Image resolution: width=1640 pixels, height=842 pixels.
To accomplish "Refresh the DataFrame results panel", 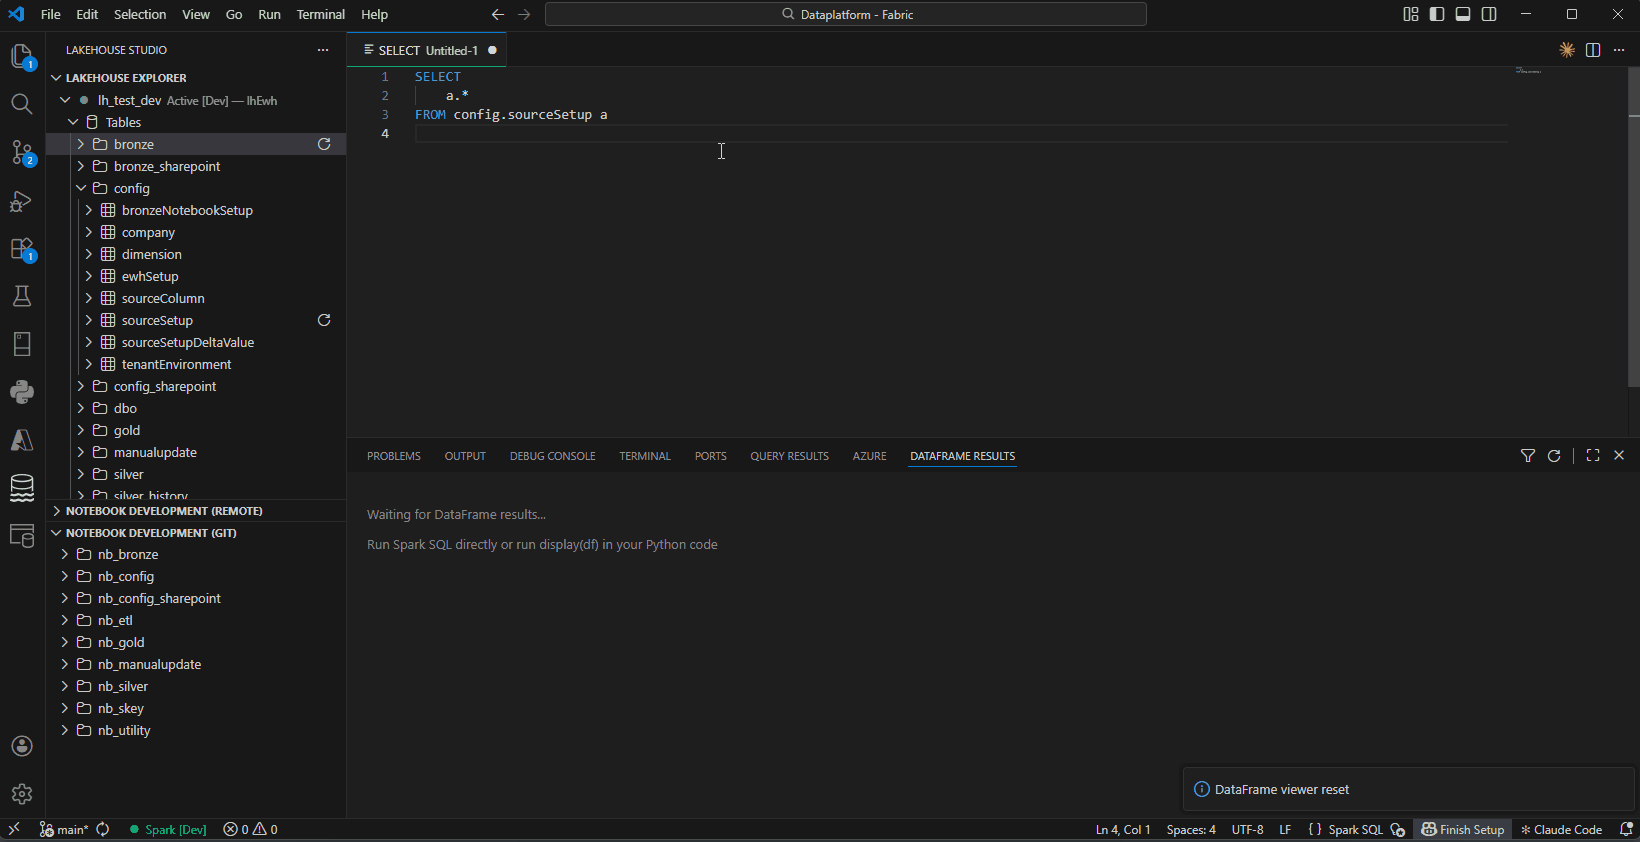I will pyautogui.click(x=1554, y=456).
